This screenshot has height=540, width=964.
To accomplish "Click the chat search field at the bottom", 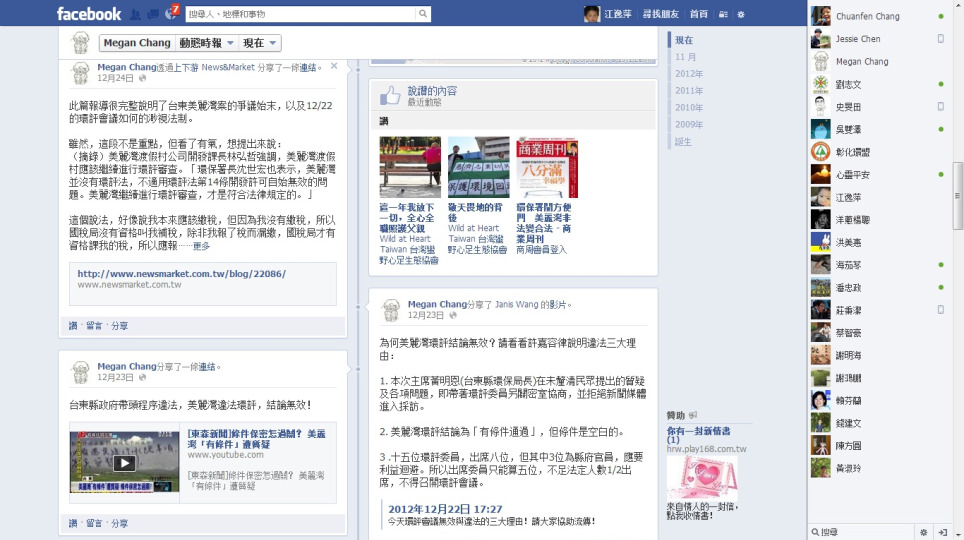I will click(x=861, y=532).
